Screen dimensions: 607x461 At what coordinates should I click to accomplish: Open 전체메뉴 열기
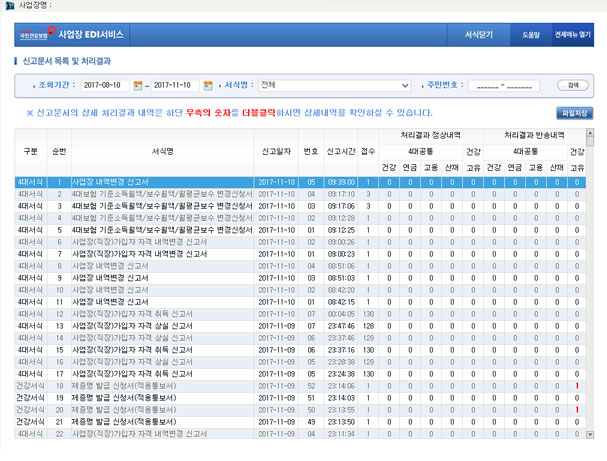(x=573, y=35)
